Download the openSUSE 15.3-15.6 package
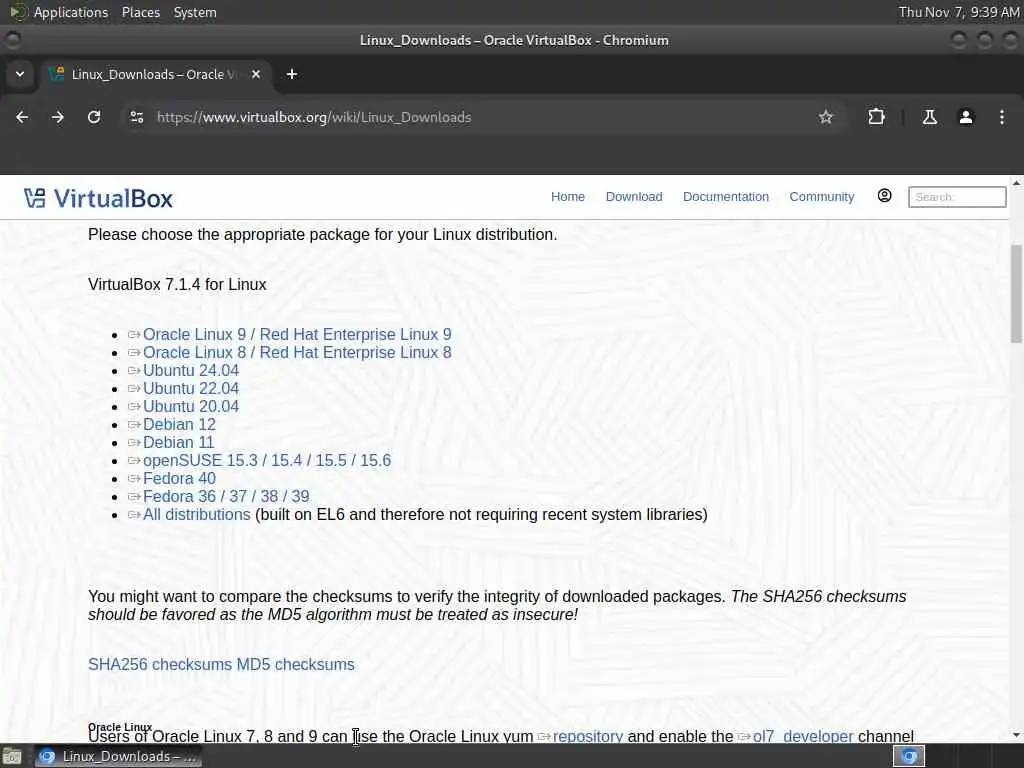Image resolution: width=1024 pixels, height=768 pixels. 266,460
